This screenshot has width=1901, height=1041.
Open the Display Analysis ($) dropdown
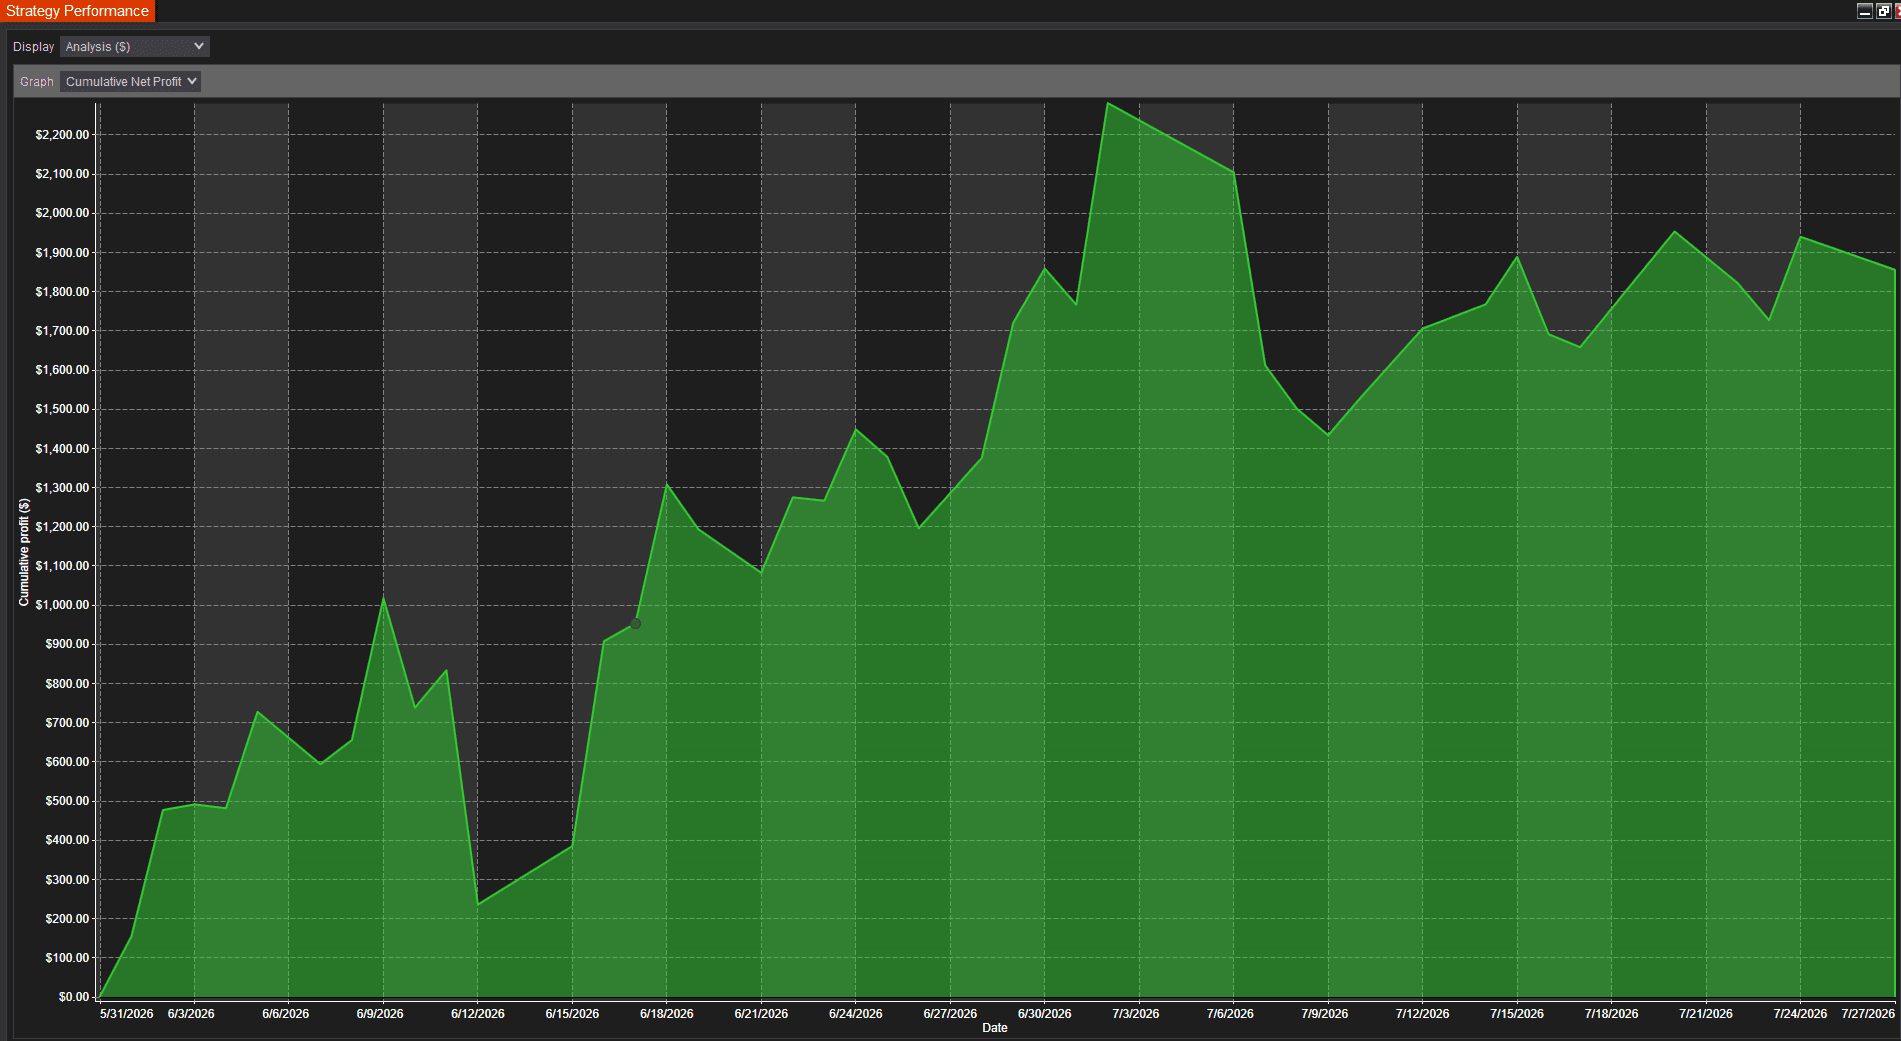click(x=134, y=47)
